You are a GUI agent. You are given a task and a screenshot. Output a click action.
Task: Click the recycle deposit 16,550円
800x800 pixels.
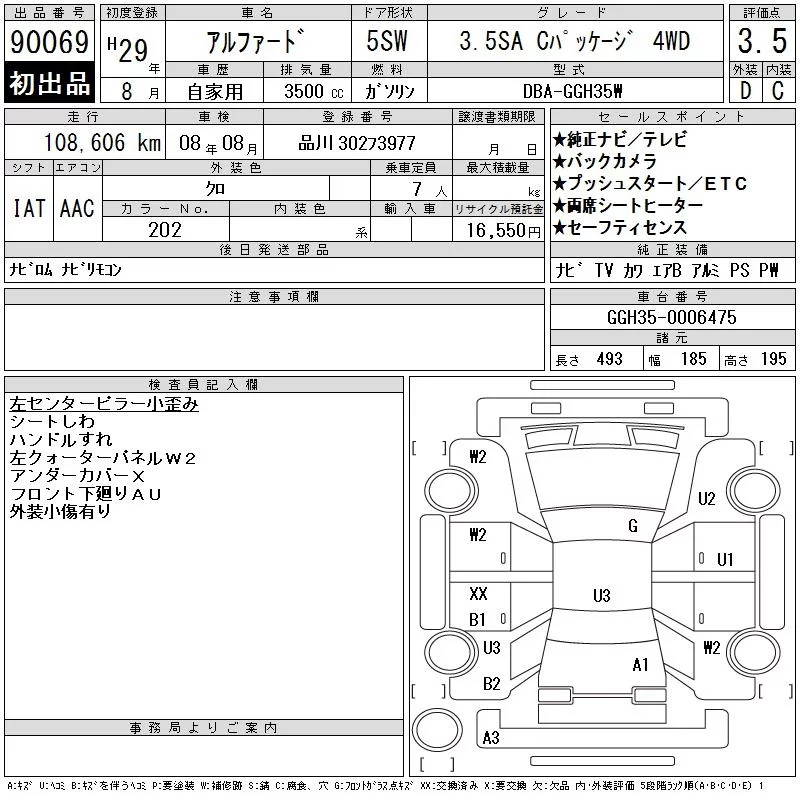coord(504,231)
